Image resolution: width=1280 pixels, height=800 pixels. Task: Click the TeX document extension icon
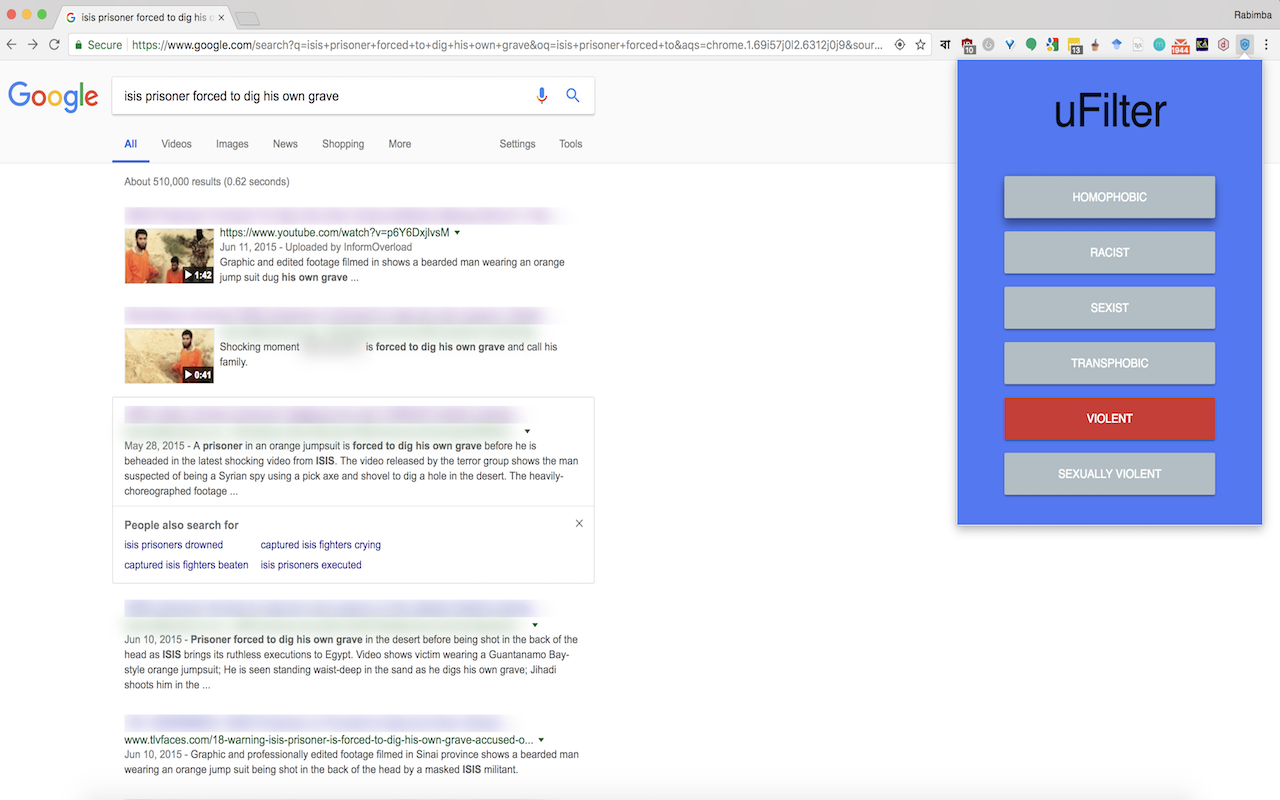point(1138,45)
